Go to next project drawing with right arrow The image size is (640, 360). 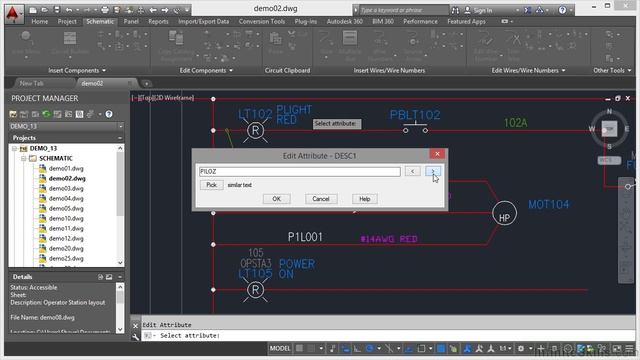164,10
